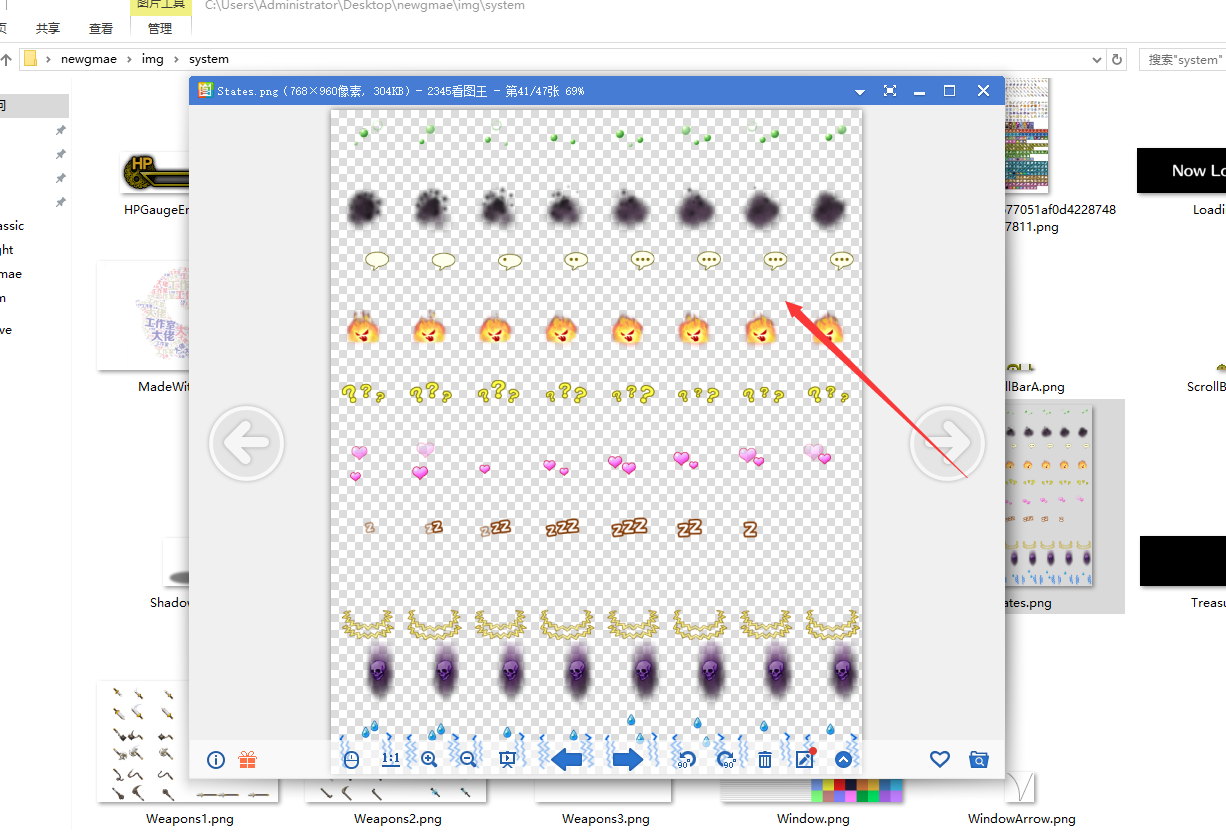Click the large gray next-image arrow
The height and width of the screenshot is (836, 1226).
click(x=947, y=443)
